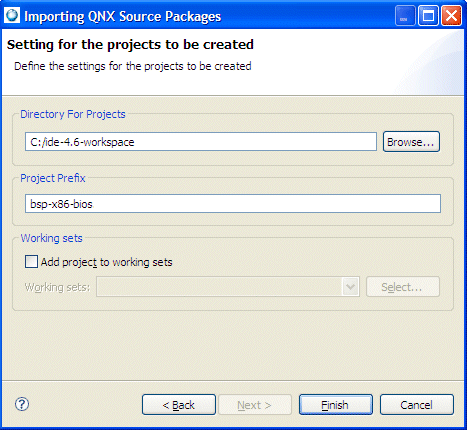Click the 'Add project to working sets' label
Viewport: 467px width, 430px height.
coord(107,262)
